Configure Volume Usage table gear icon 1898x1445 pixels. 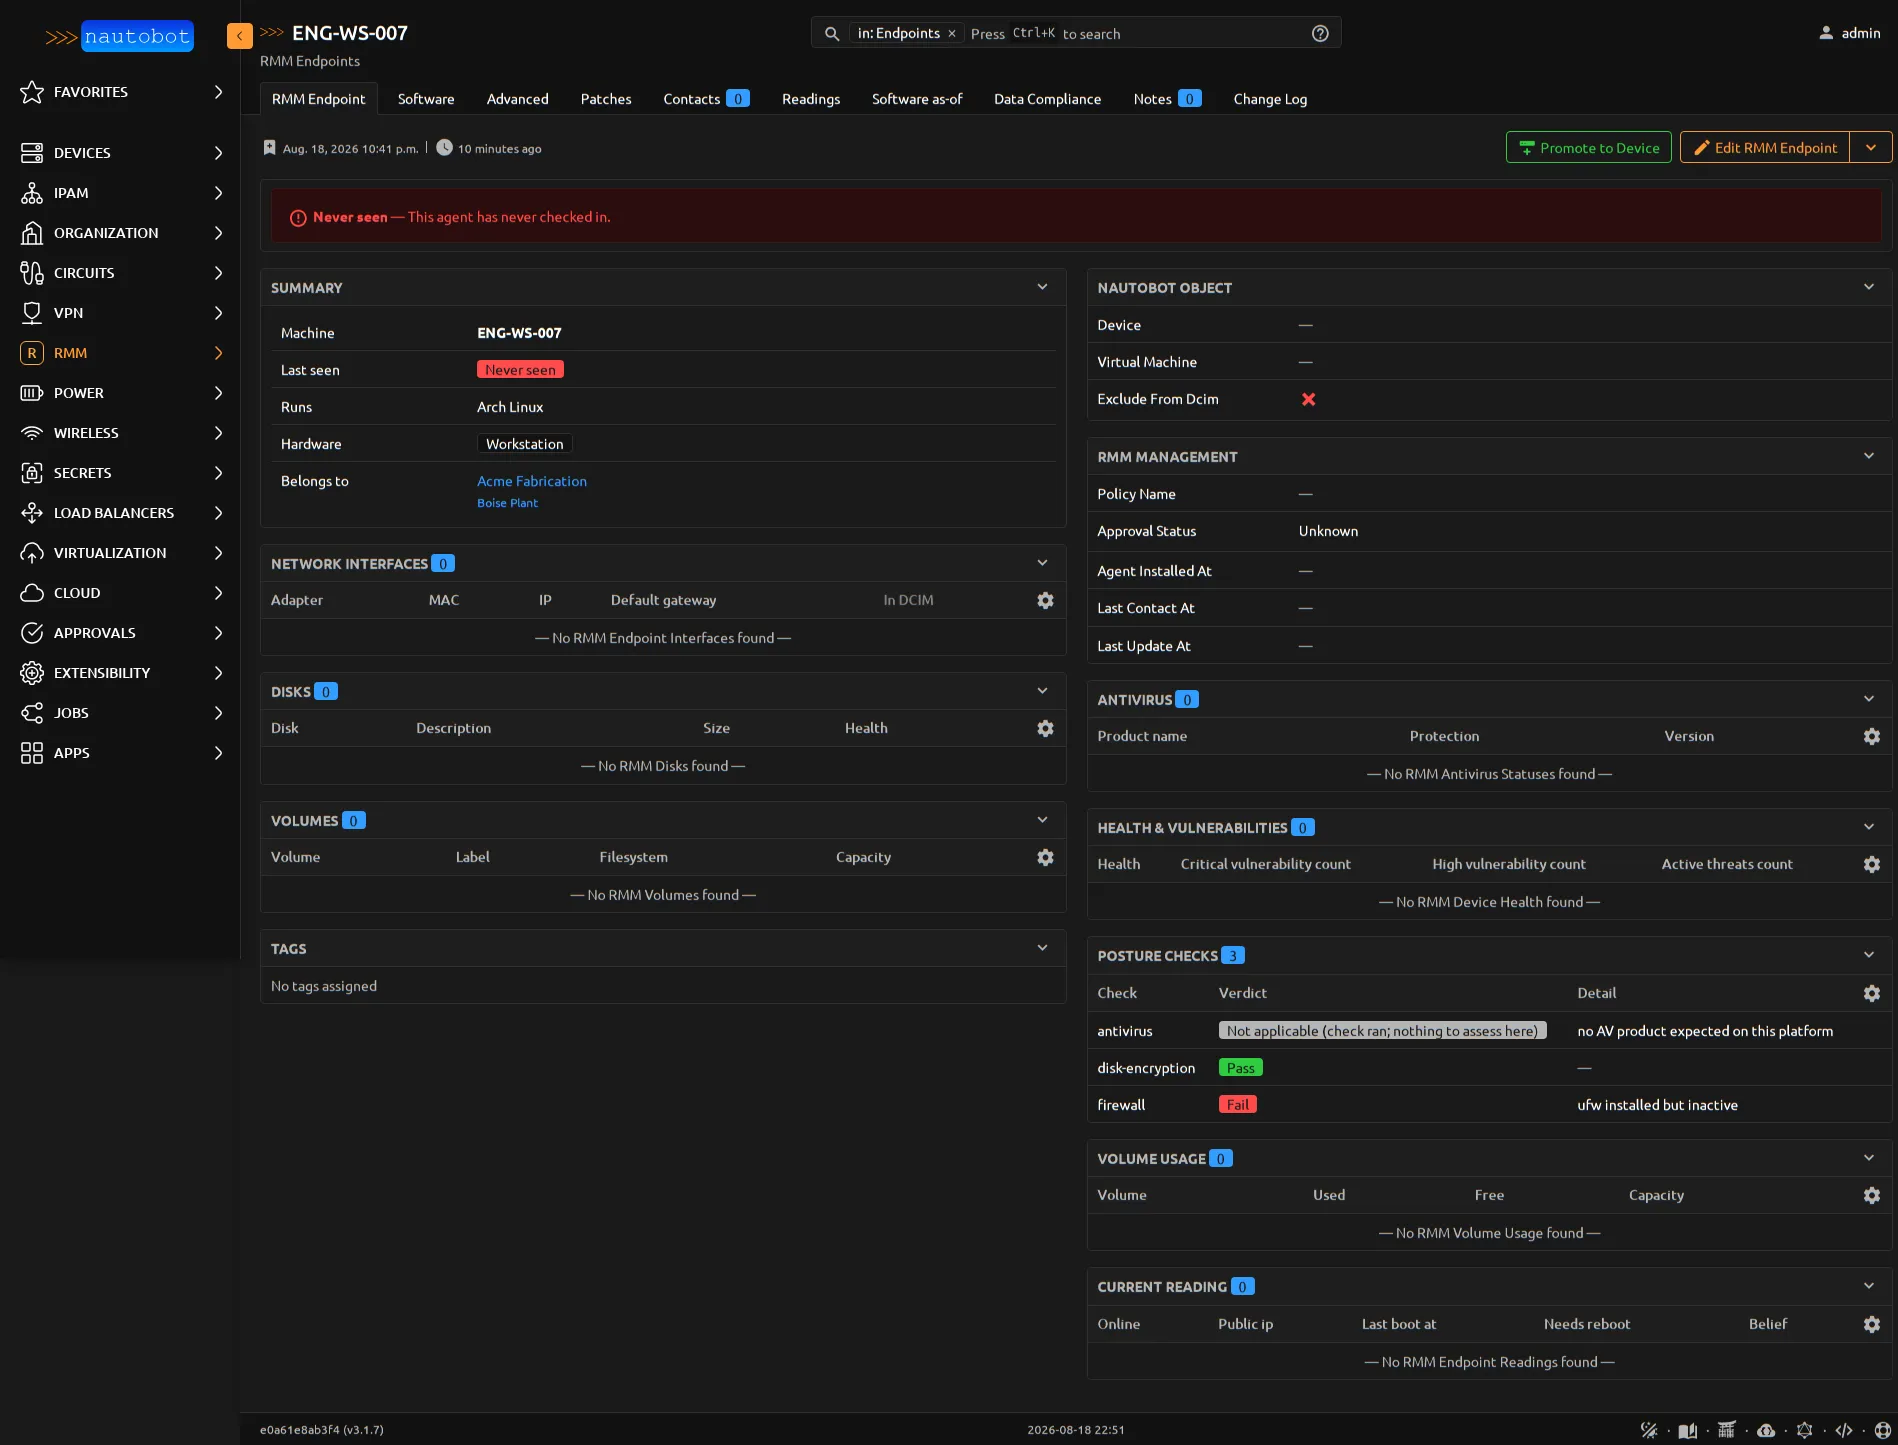pyautogui.click(x=1872, y=1195)
